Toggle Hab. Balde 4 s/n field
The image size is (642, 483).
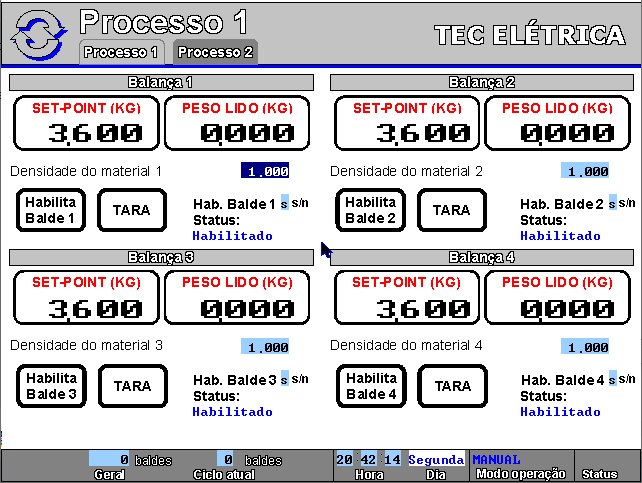coord(612,379)
